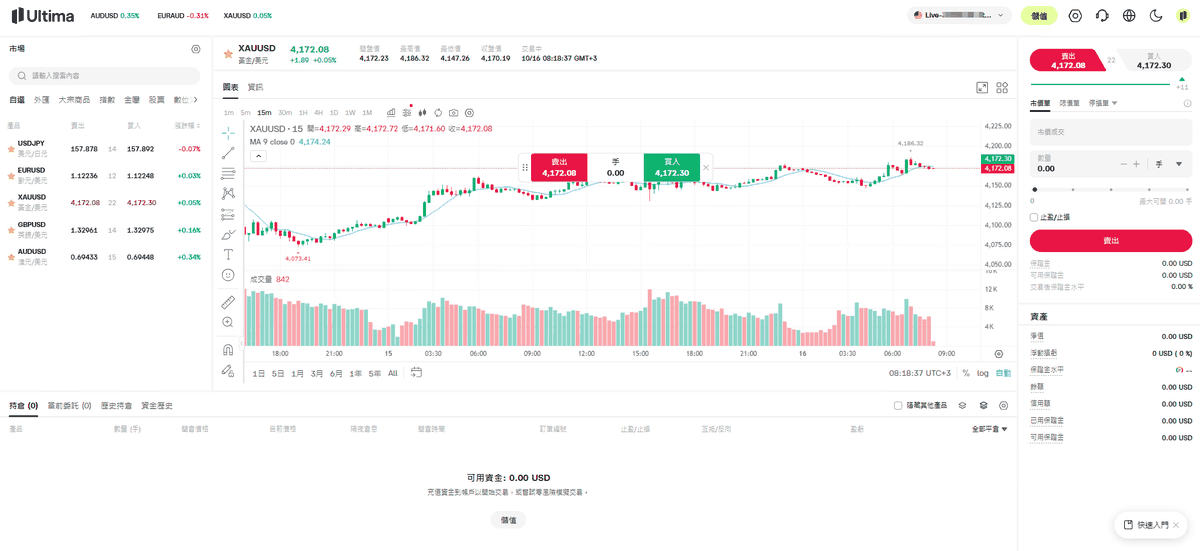Open emoji icons tool

(x=228, y=275)
